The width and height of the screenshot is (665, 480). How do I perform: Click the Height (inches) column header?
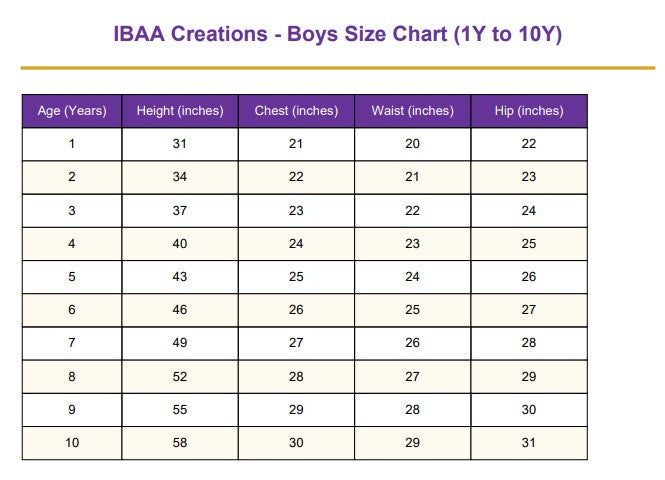point(180,111)
